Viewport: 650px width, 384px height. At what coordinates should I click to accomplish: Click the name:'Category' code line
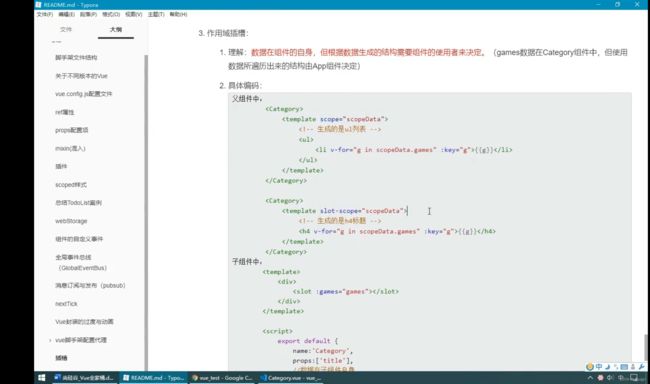coord(323,351)
